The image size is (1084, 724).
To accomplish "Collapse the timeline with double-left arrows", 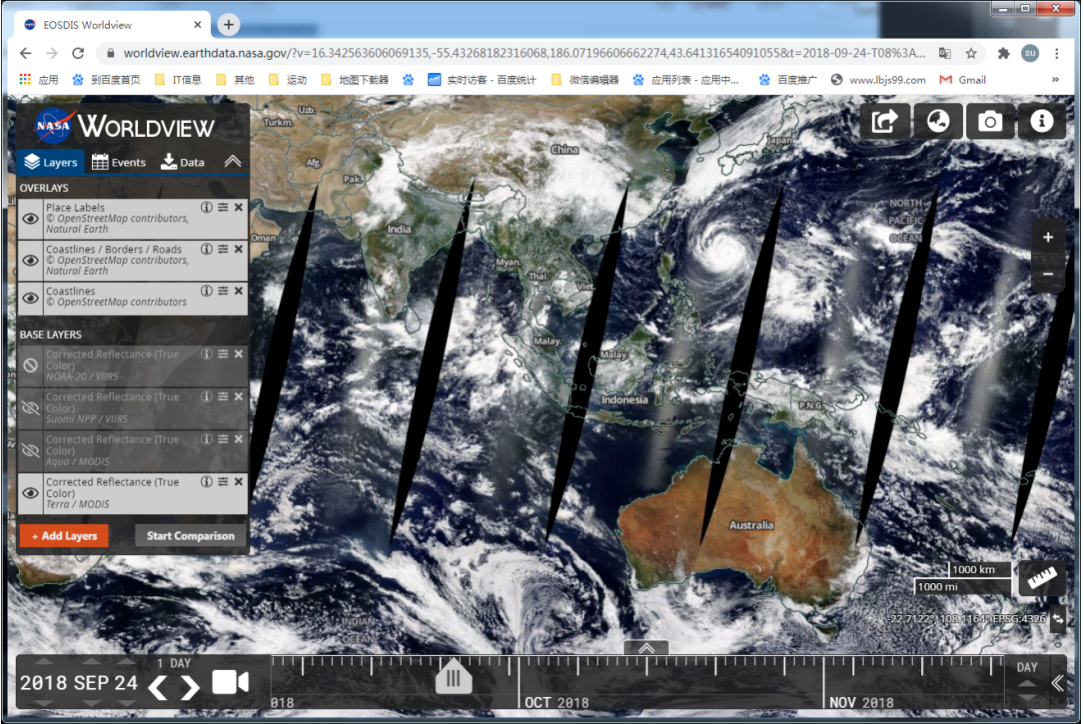I will (x=1058, y=683).
